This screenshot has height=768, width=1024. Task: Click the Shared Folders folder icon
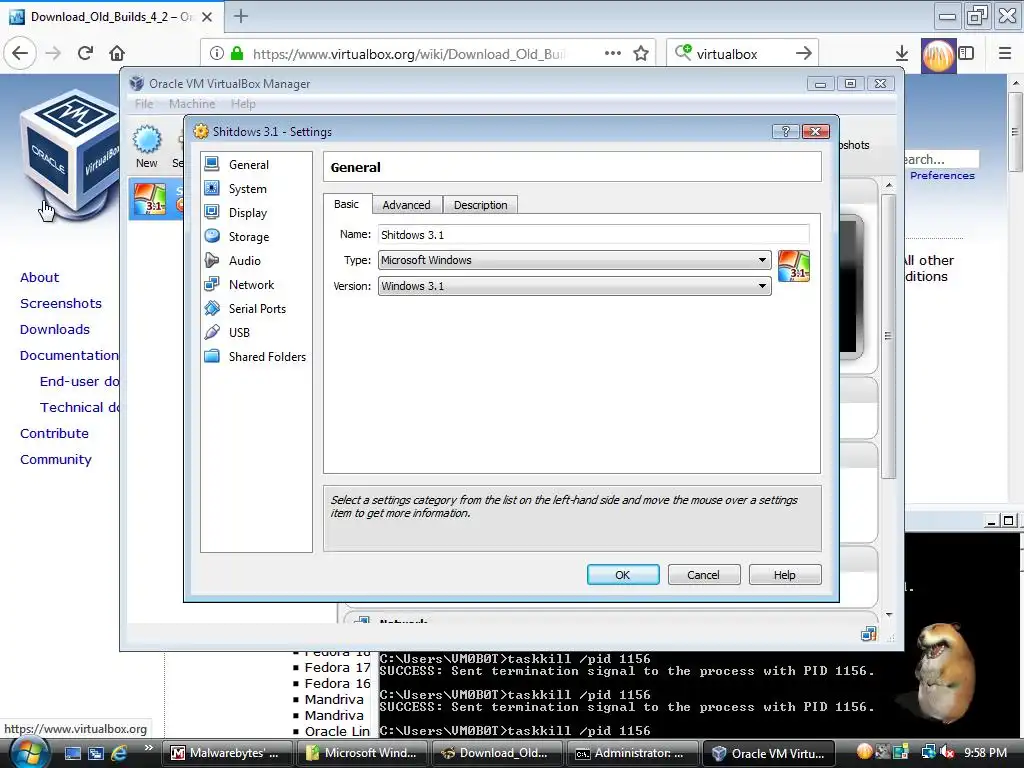click(x=212, y=356)
